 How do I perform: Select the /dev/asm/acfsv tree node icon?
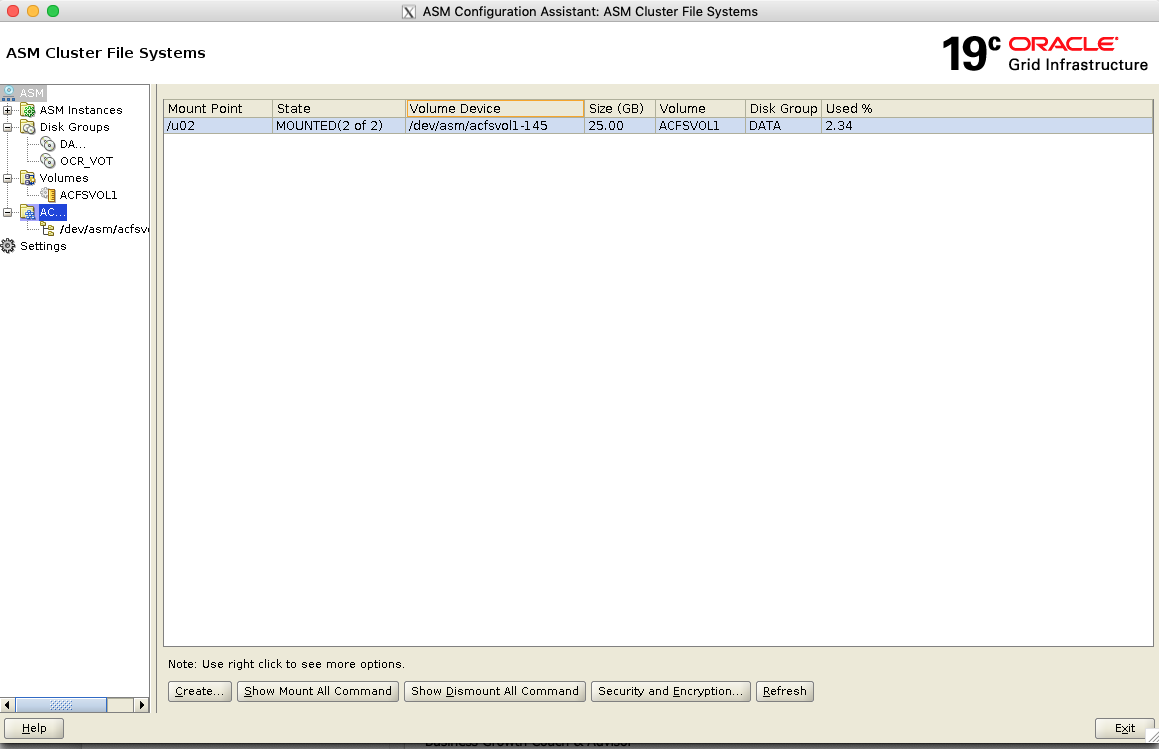[48, 229]
